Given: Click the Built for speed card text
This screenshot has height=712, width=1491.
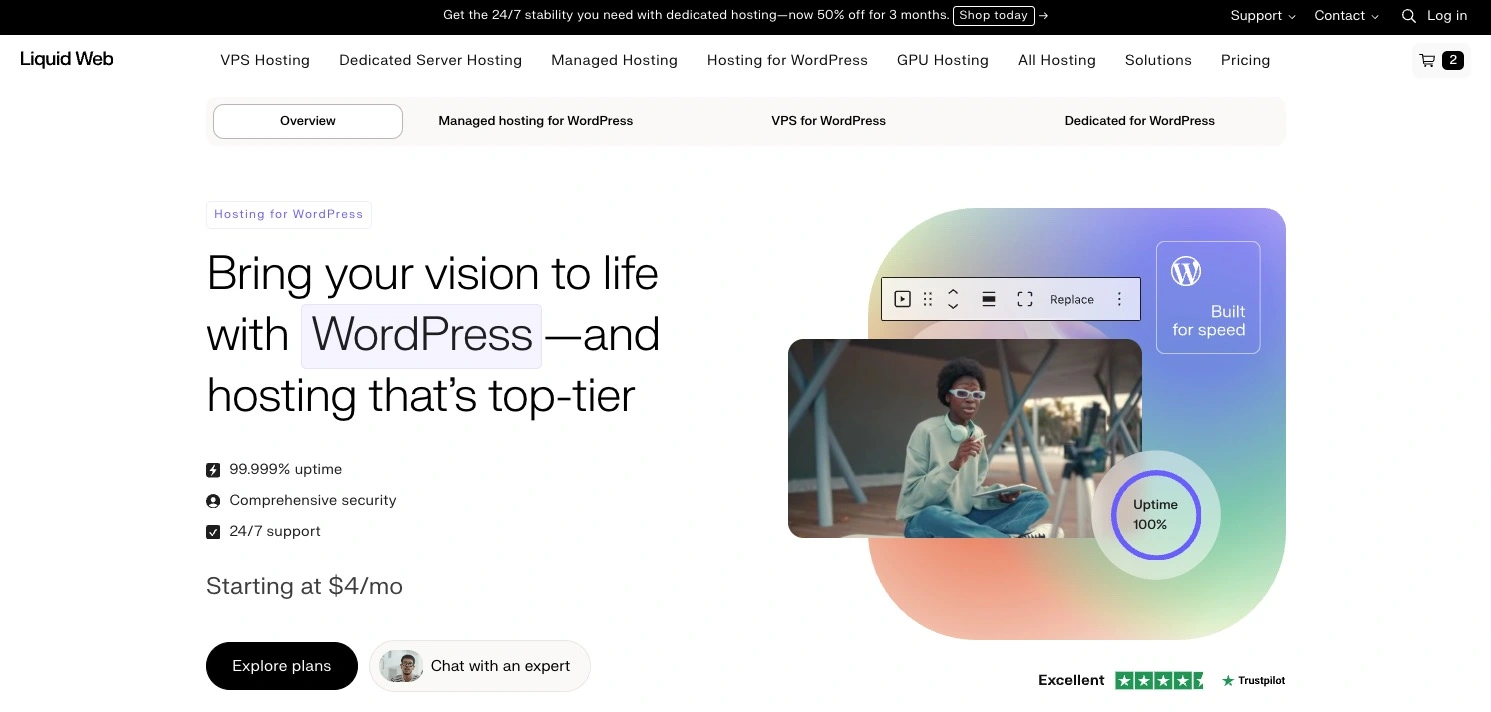Looking at the screenshot, I should (x=1209, y=321).
